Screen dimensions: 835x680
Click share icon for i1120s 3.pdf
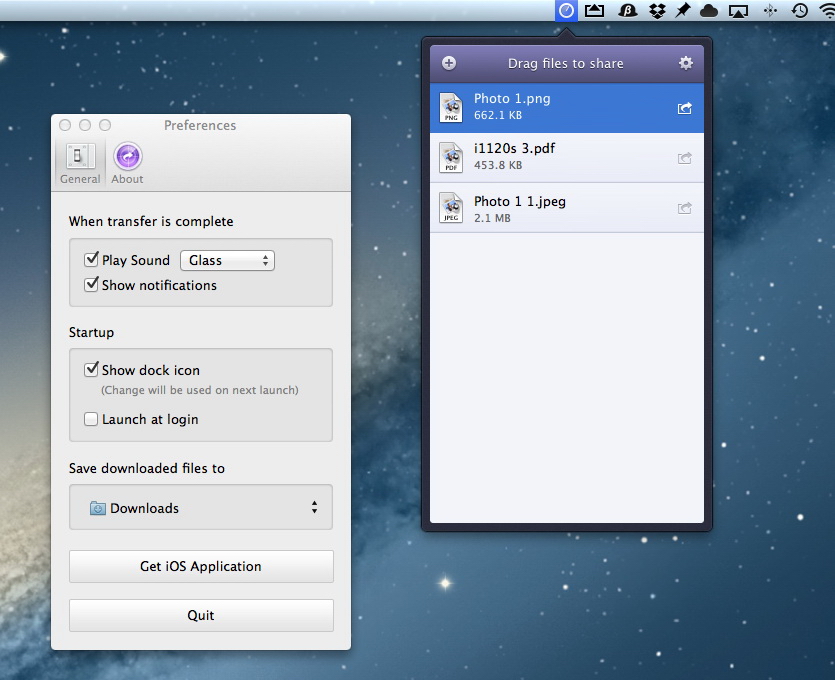684,158
